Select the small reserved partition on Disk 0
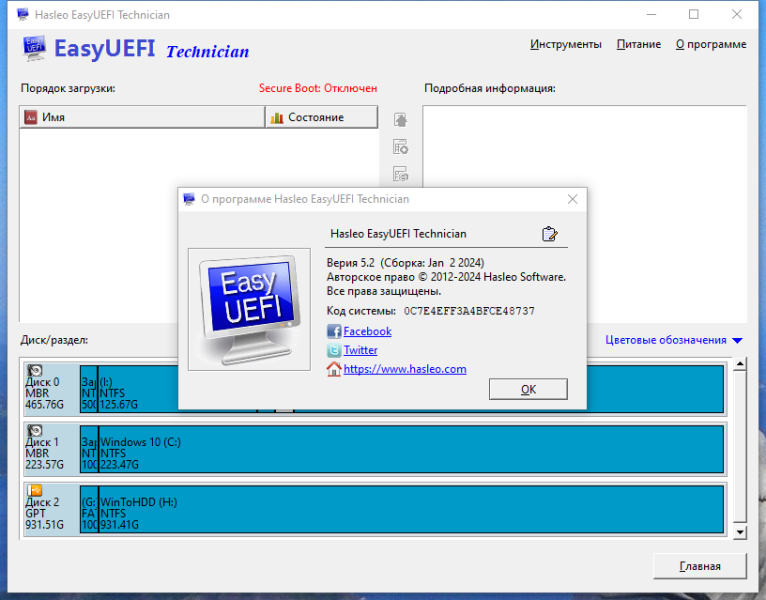 [89, 389]
